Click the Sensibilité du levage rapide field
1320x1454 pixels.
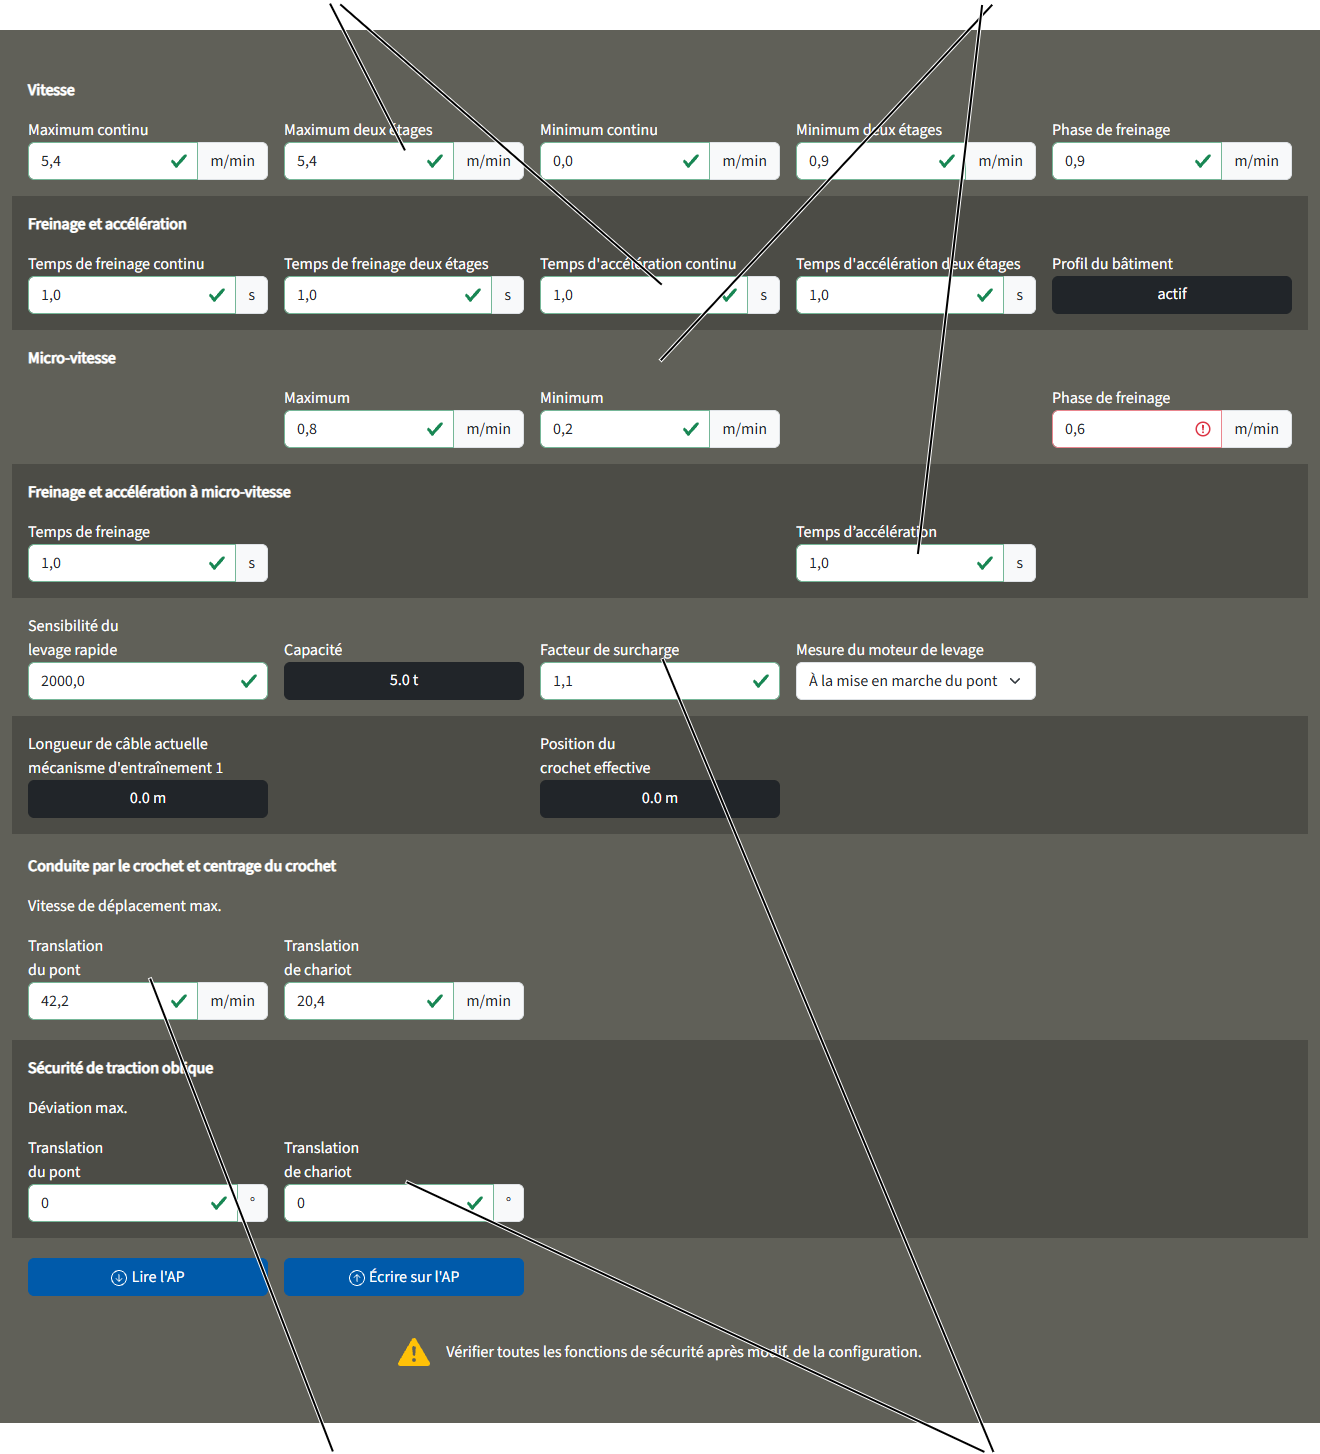click(x=148, y=681)
